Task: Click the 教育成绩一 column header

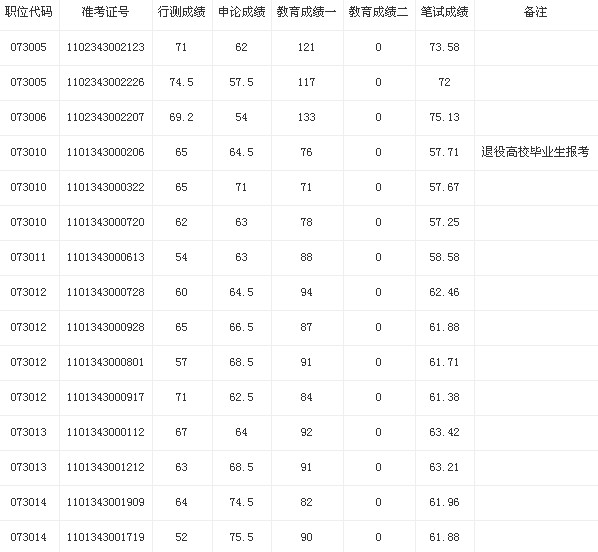Action: (307, 12)
